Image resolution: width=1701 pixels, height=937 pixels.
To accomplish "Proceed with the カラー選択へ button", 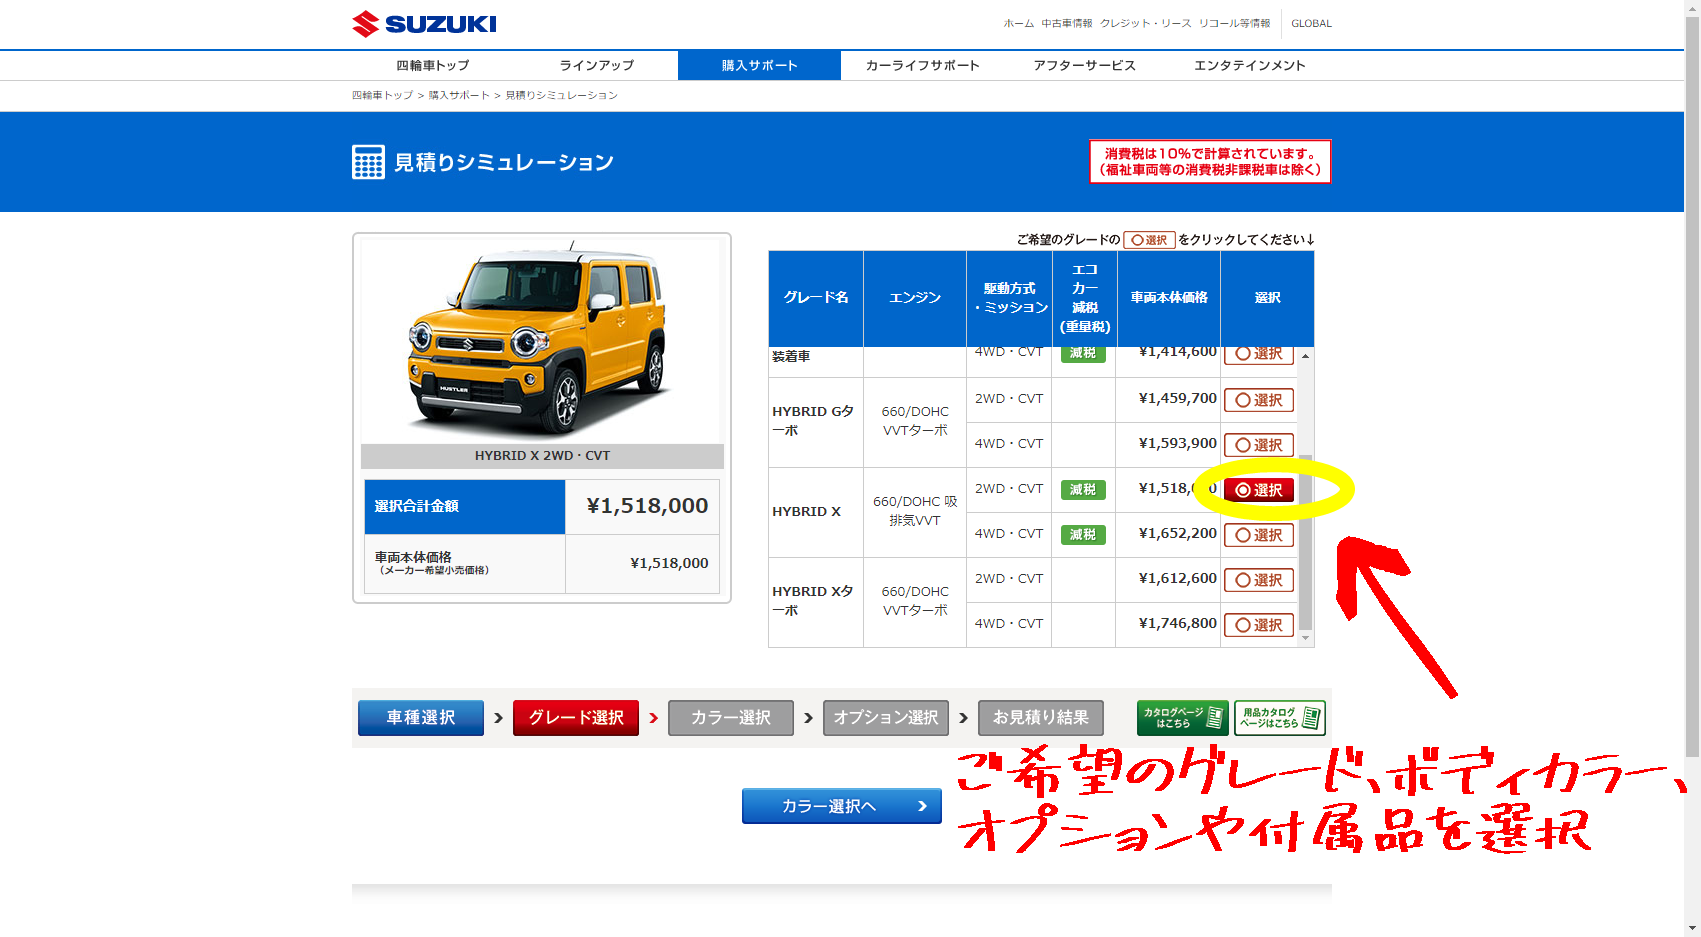I will [842, 806].
